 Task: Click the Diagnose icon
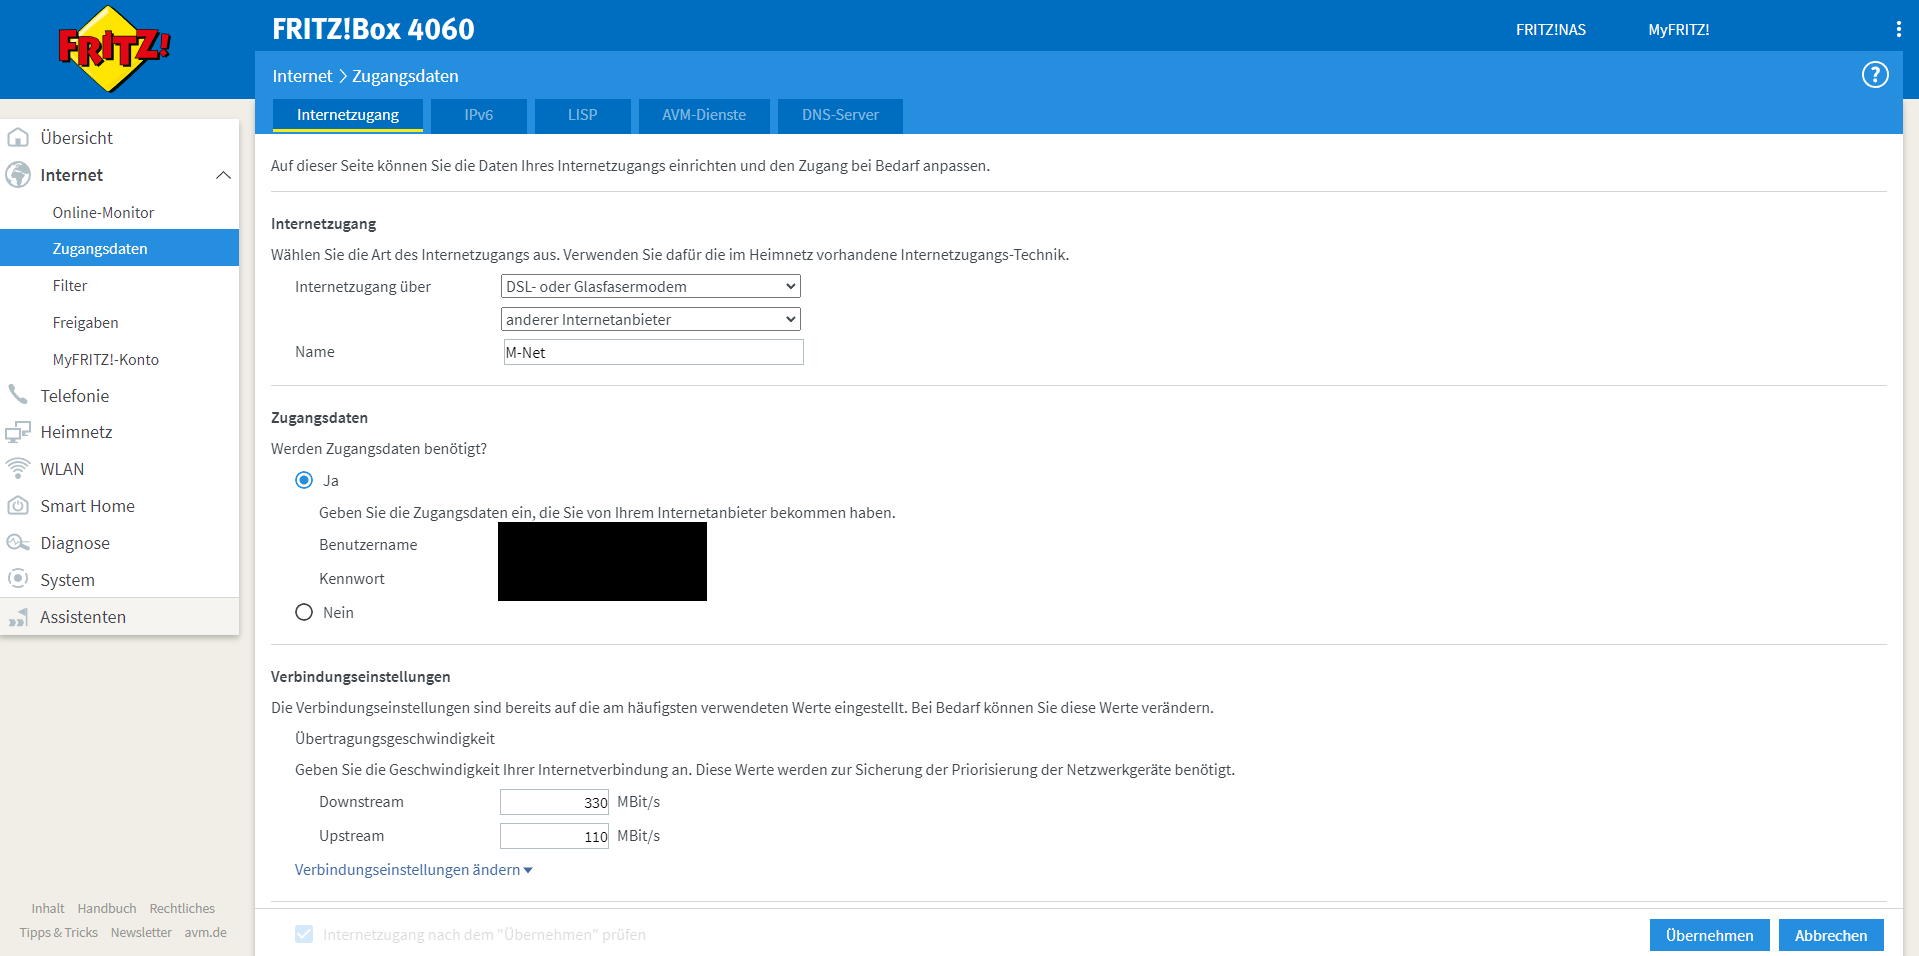[18, 542]
